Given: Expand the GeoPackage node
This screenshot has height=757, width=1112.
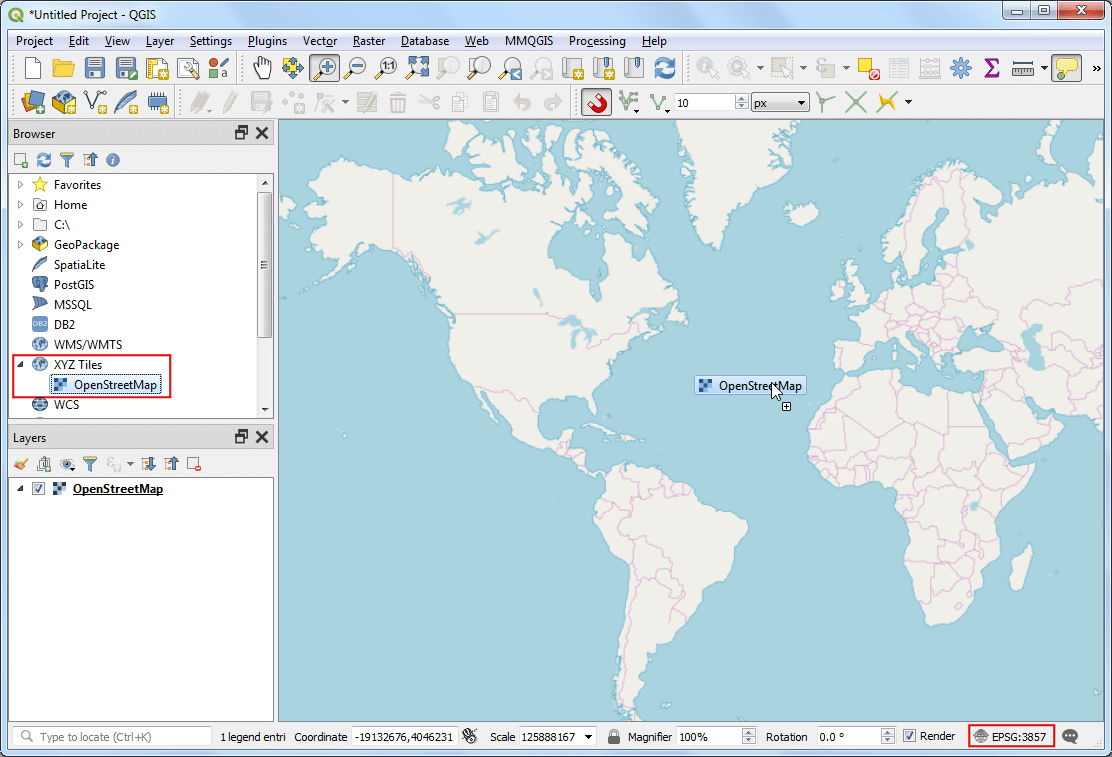Looking at the screenshot, I should tap(20, 244).
